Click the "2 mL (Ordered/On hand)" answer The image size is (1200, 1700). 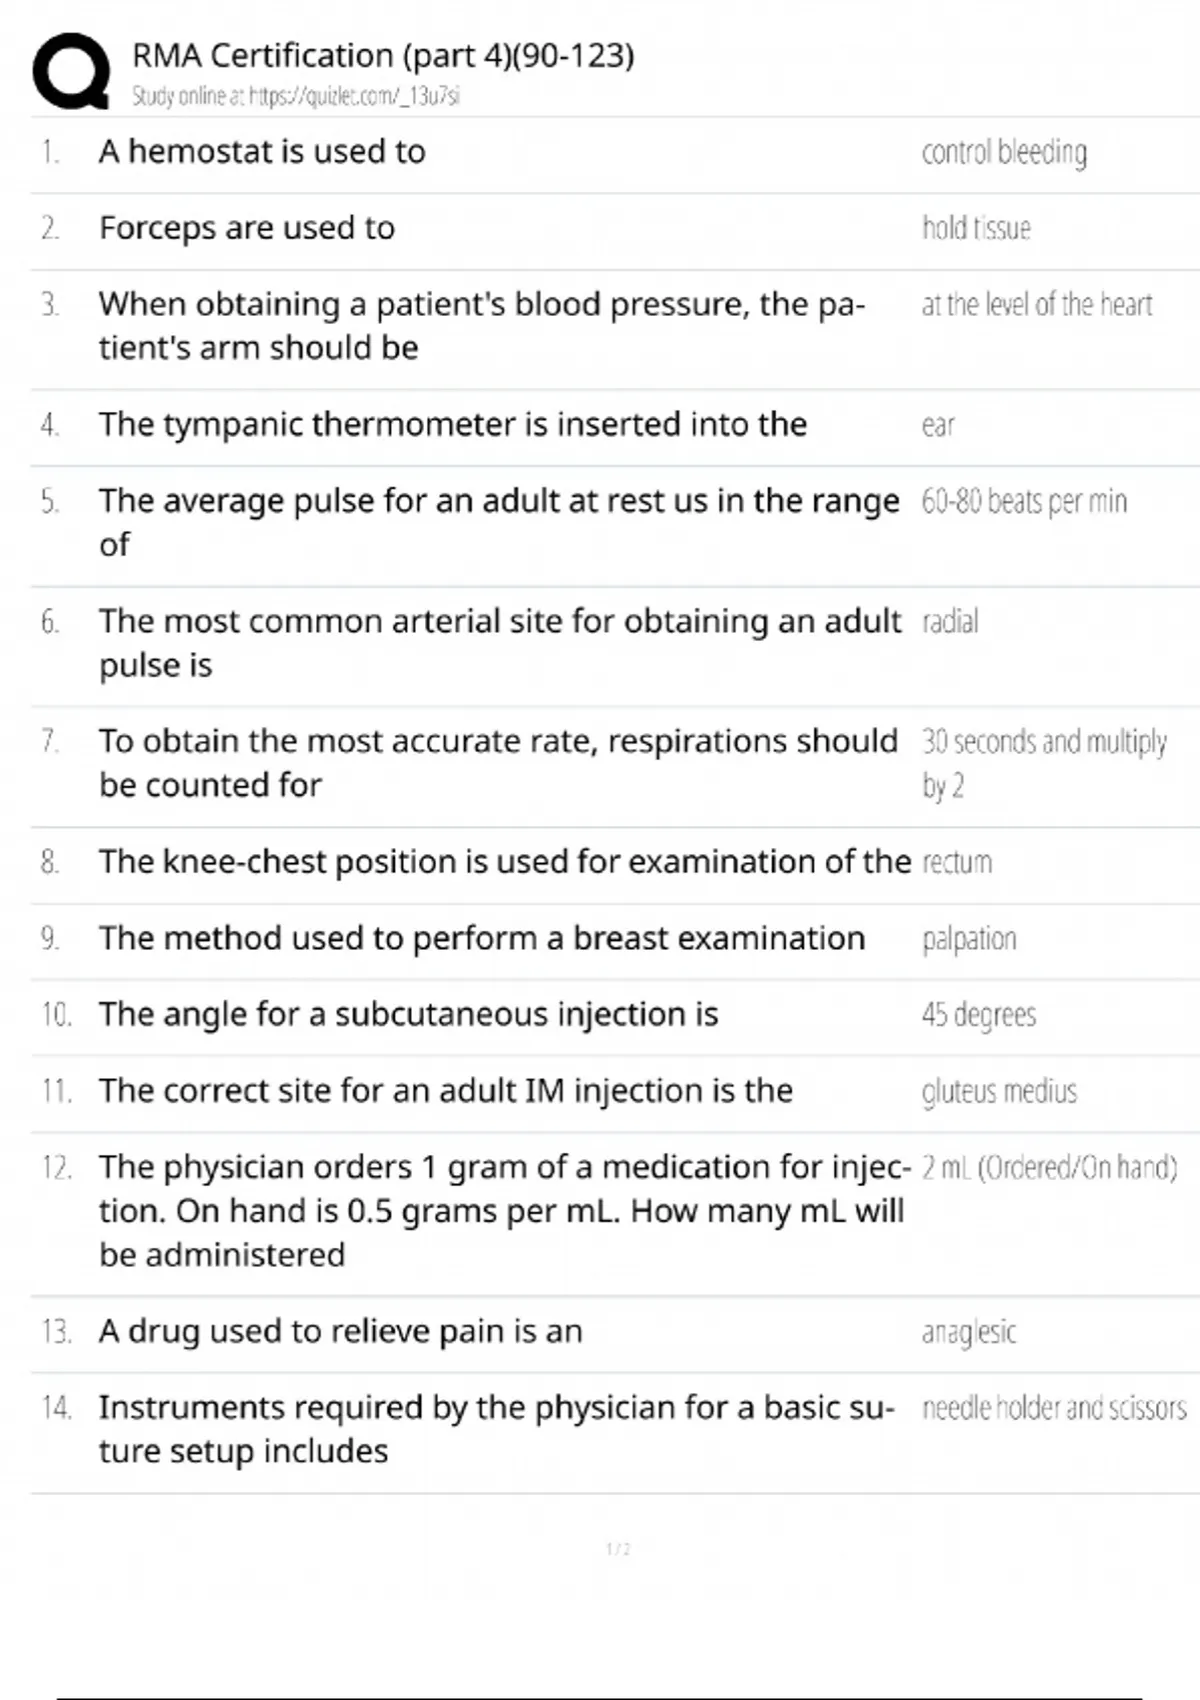[x=1049, y=1167]
